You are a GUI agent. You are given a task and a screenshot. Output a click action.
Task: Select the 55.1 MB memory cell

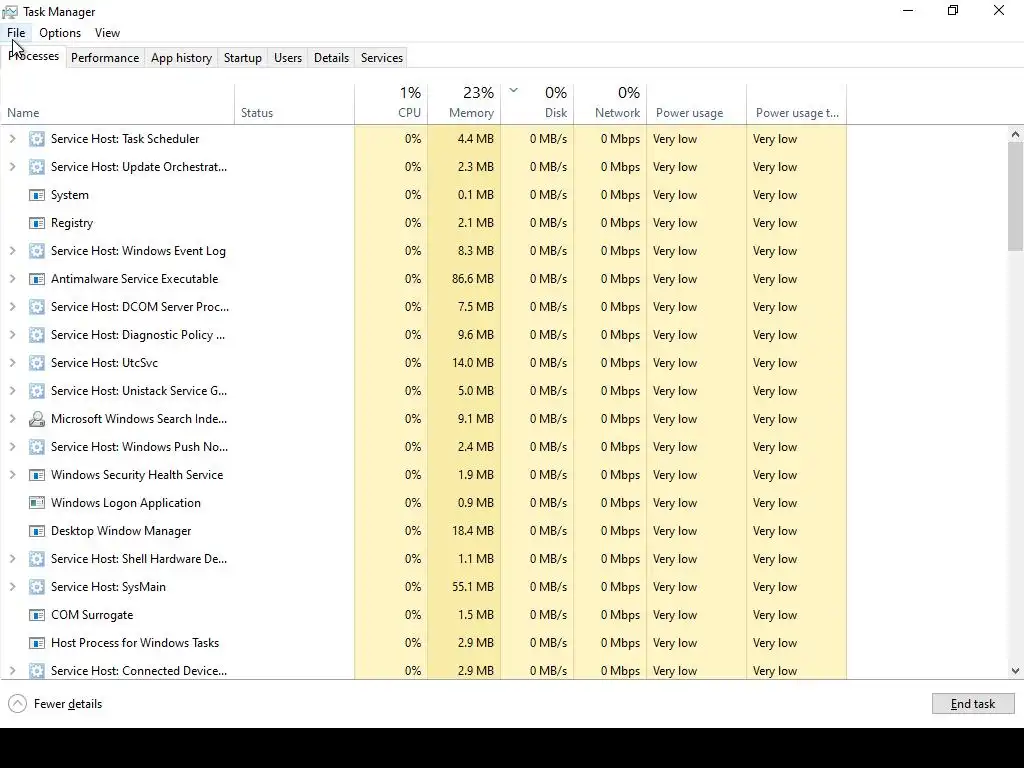[x=464, y=587]
